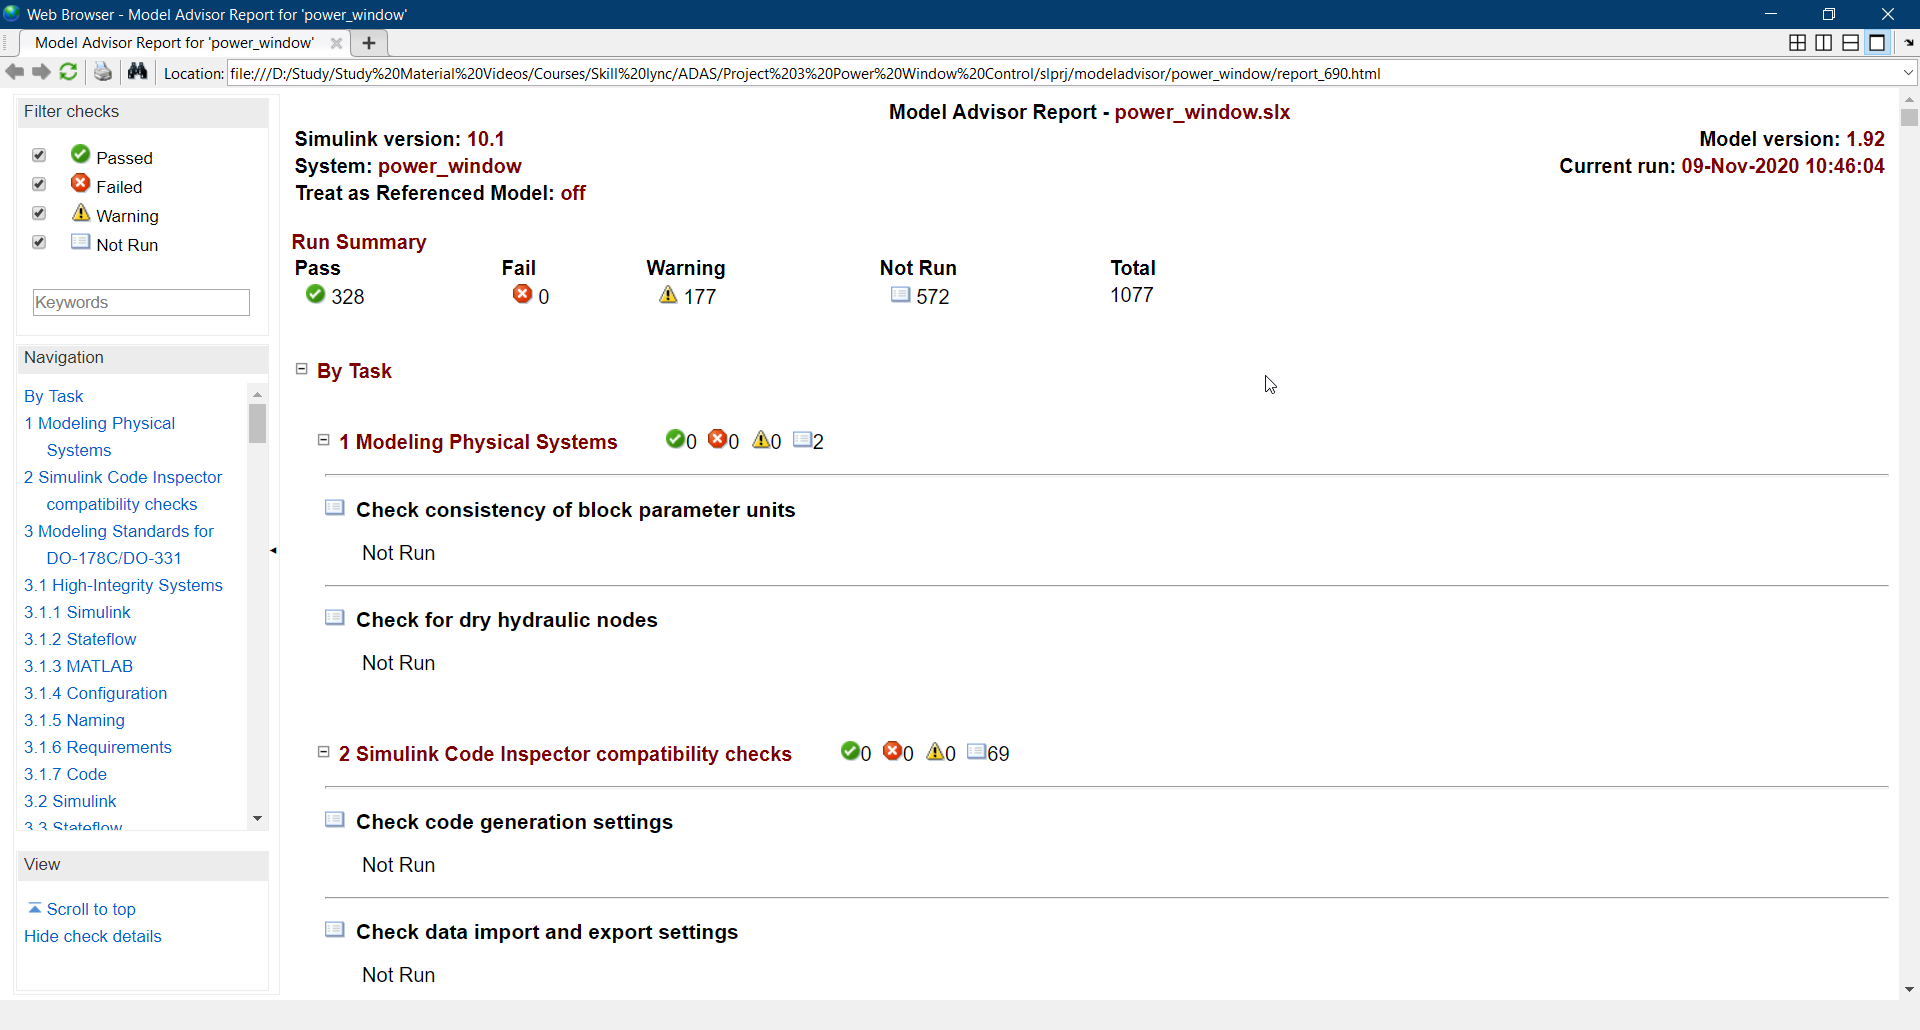Collapse the 1 Modeling Physical Systems section

pos(323,440)
